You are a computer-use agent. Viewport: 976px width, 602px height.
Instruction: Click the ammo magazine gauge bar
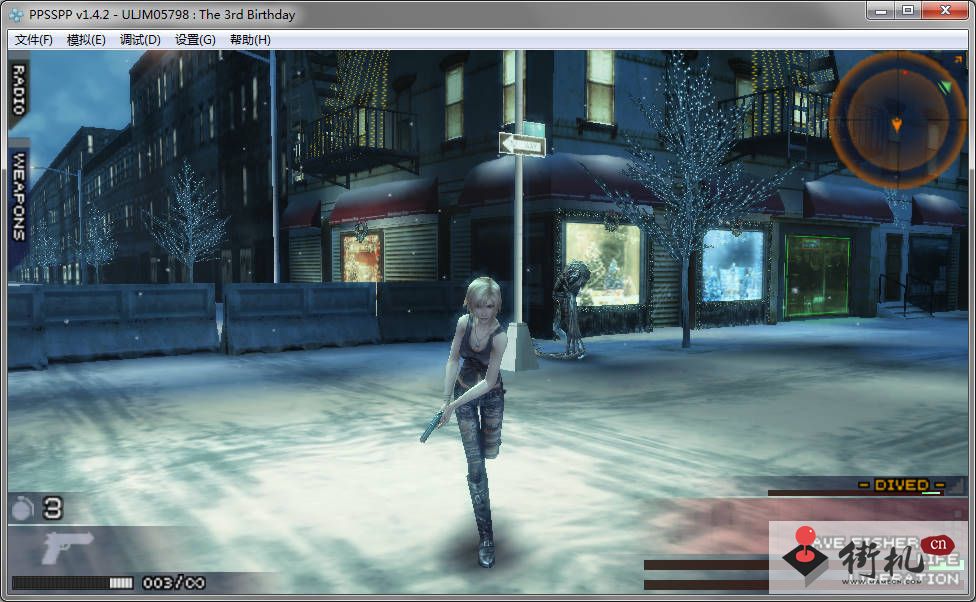point(73,583)
